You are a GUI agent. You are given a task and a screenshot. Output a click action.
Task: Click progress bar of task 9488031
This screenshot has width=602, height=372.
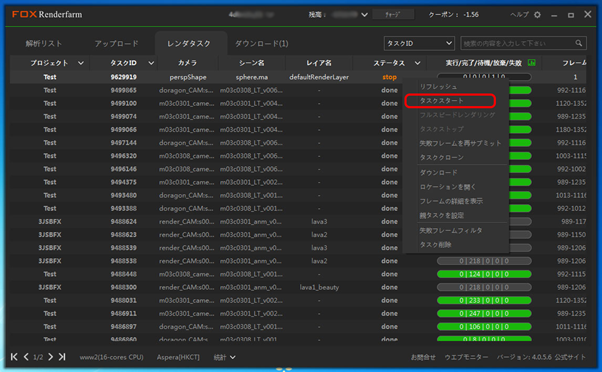484,300
